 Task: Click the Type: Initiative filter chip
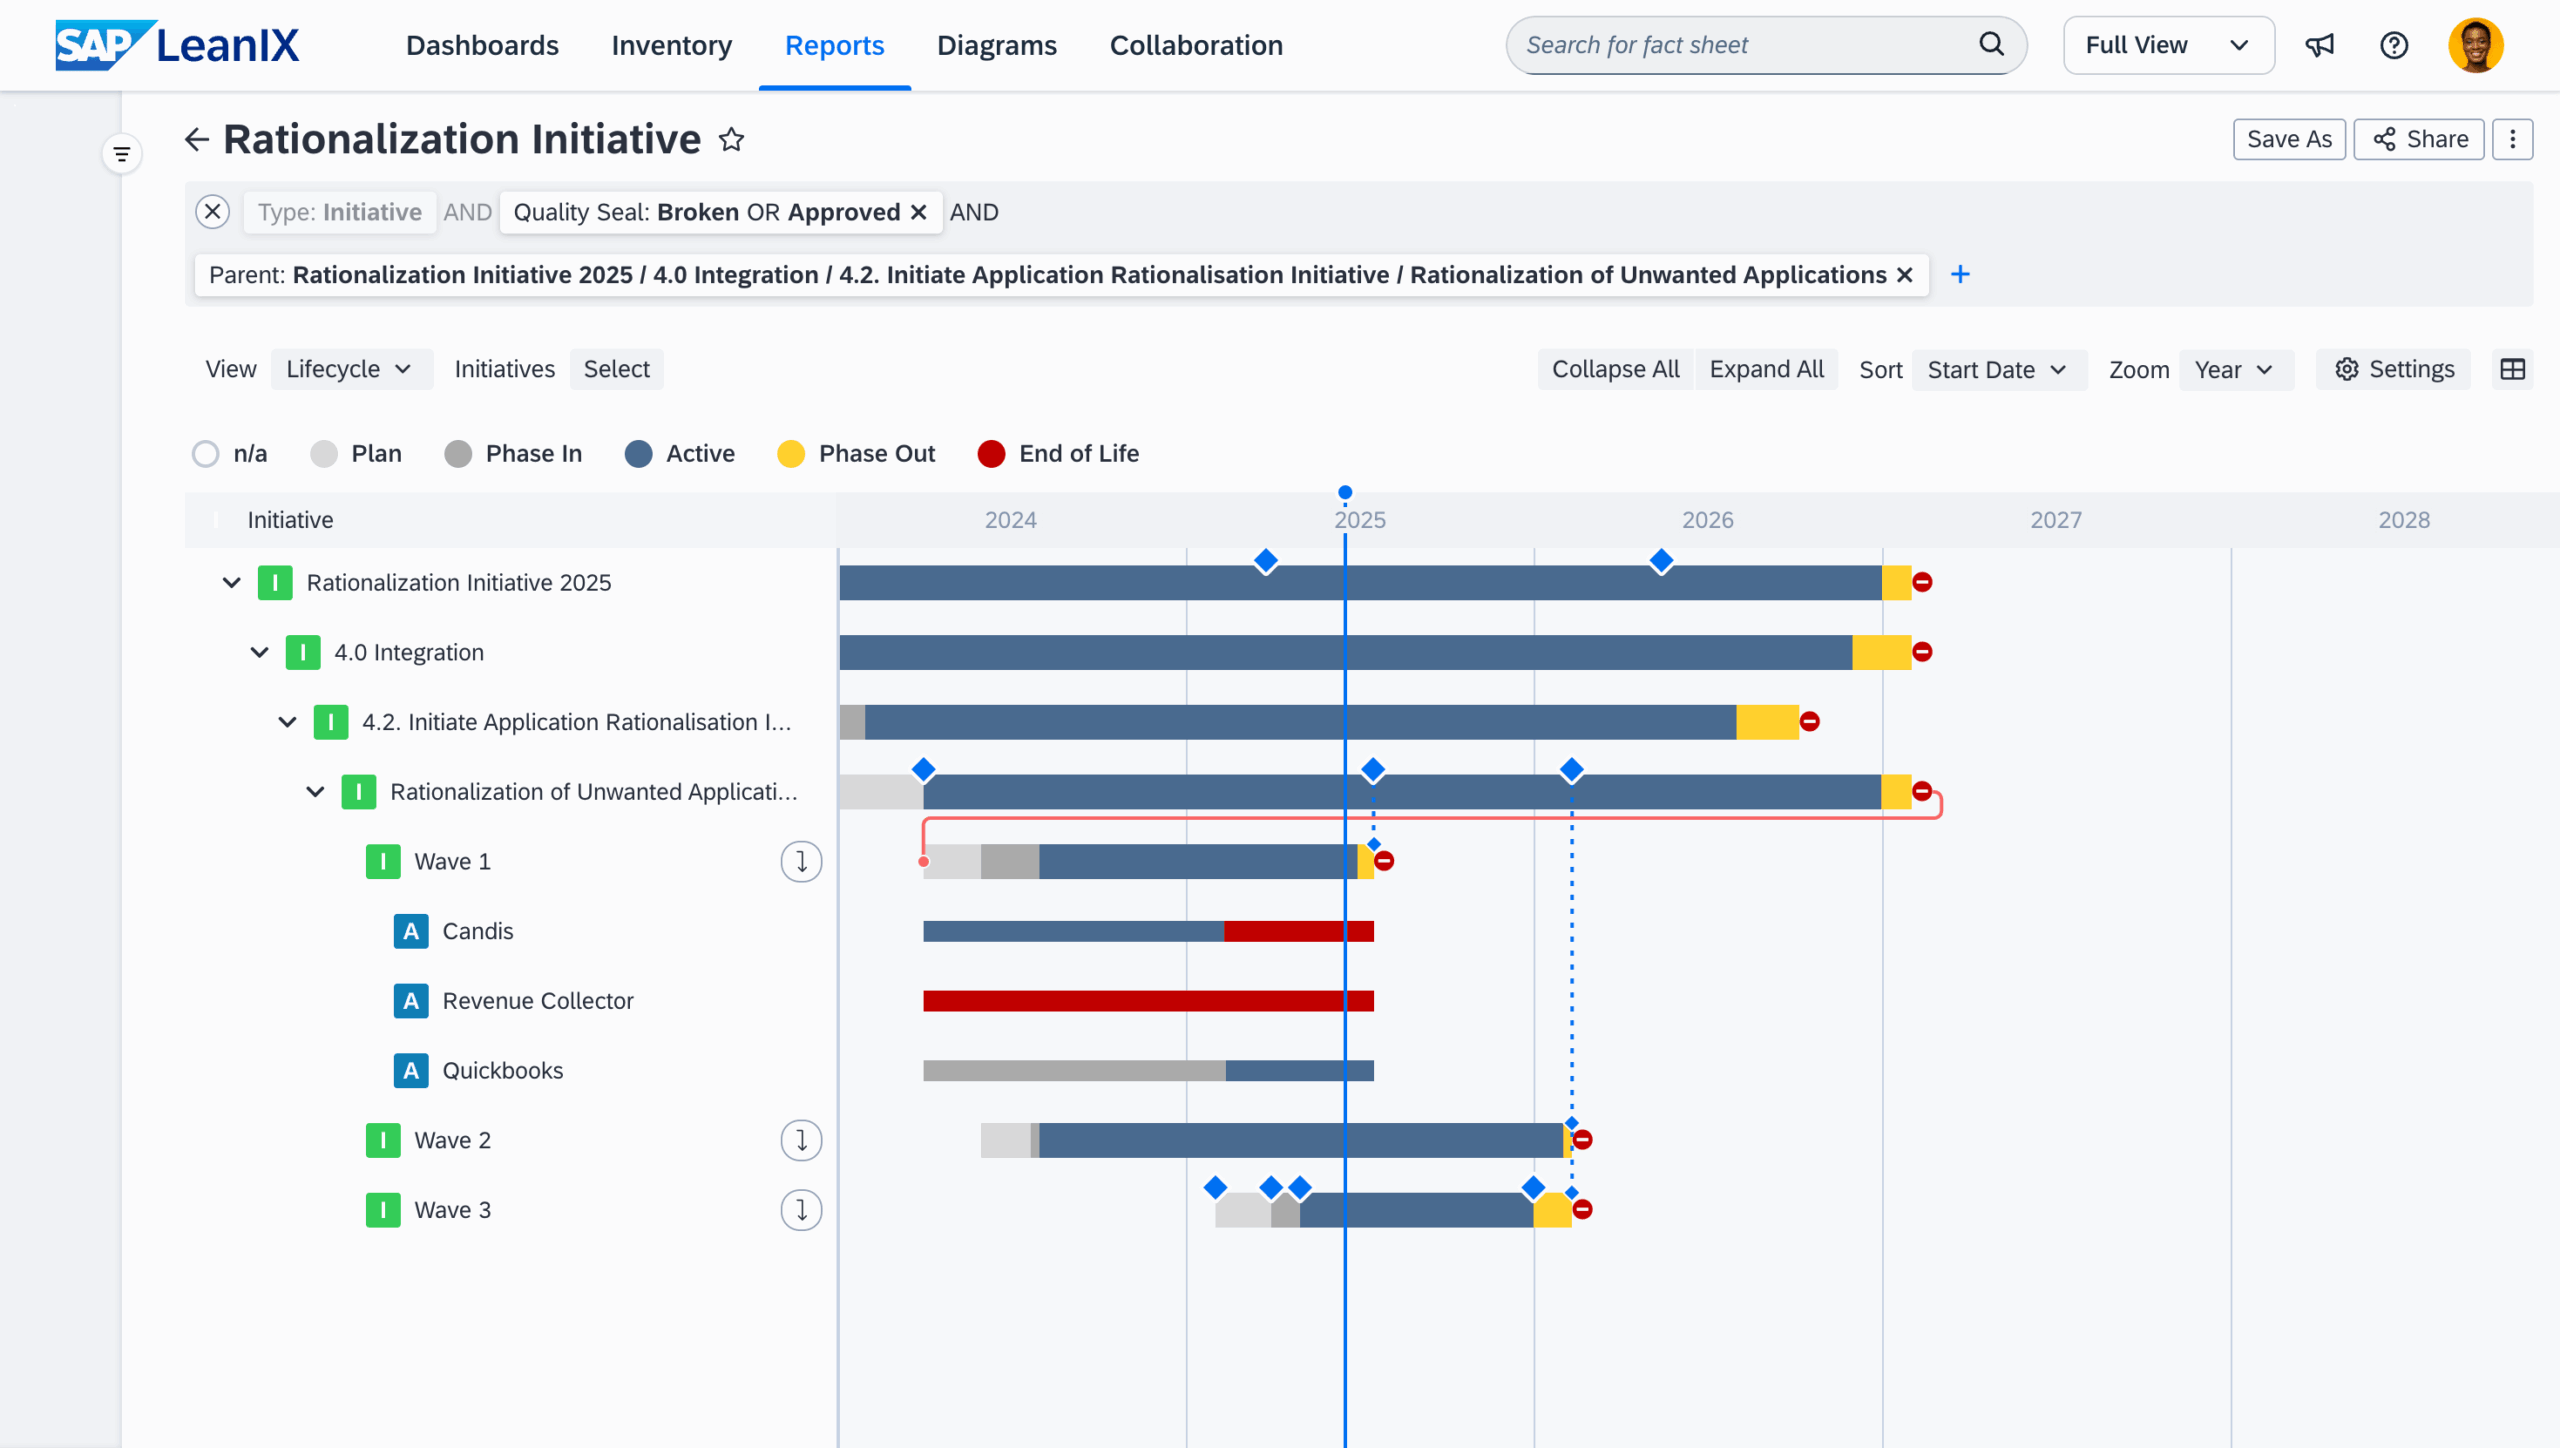339,212
